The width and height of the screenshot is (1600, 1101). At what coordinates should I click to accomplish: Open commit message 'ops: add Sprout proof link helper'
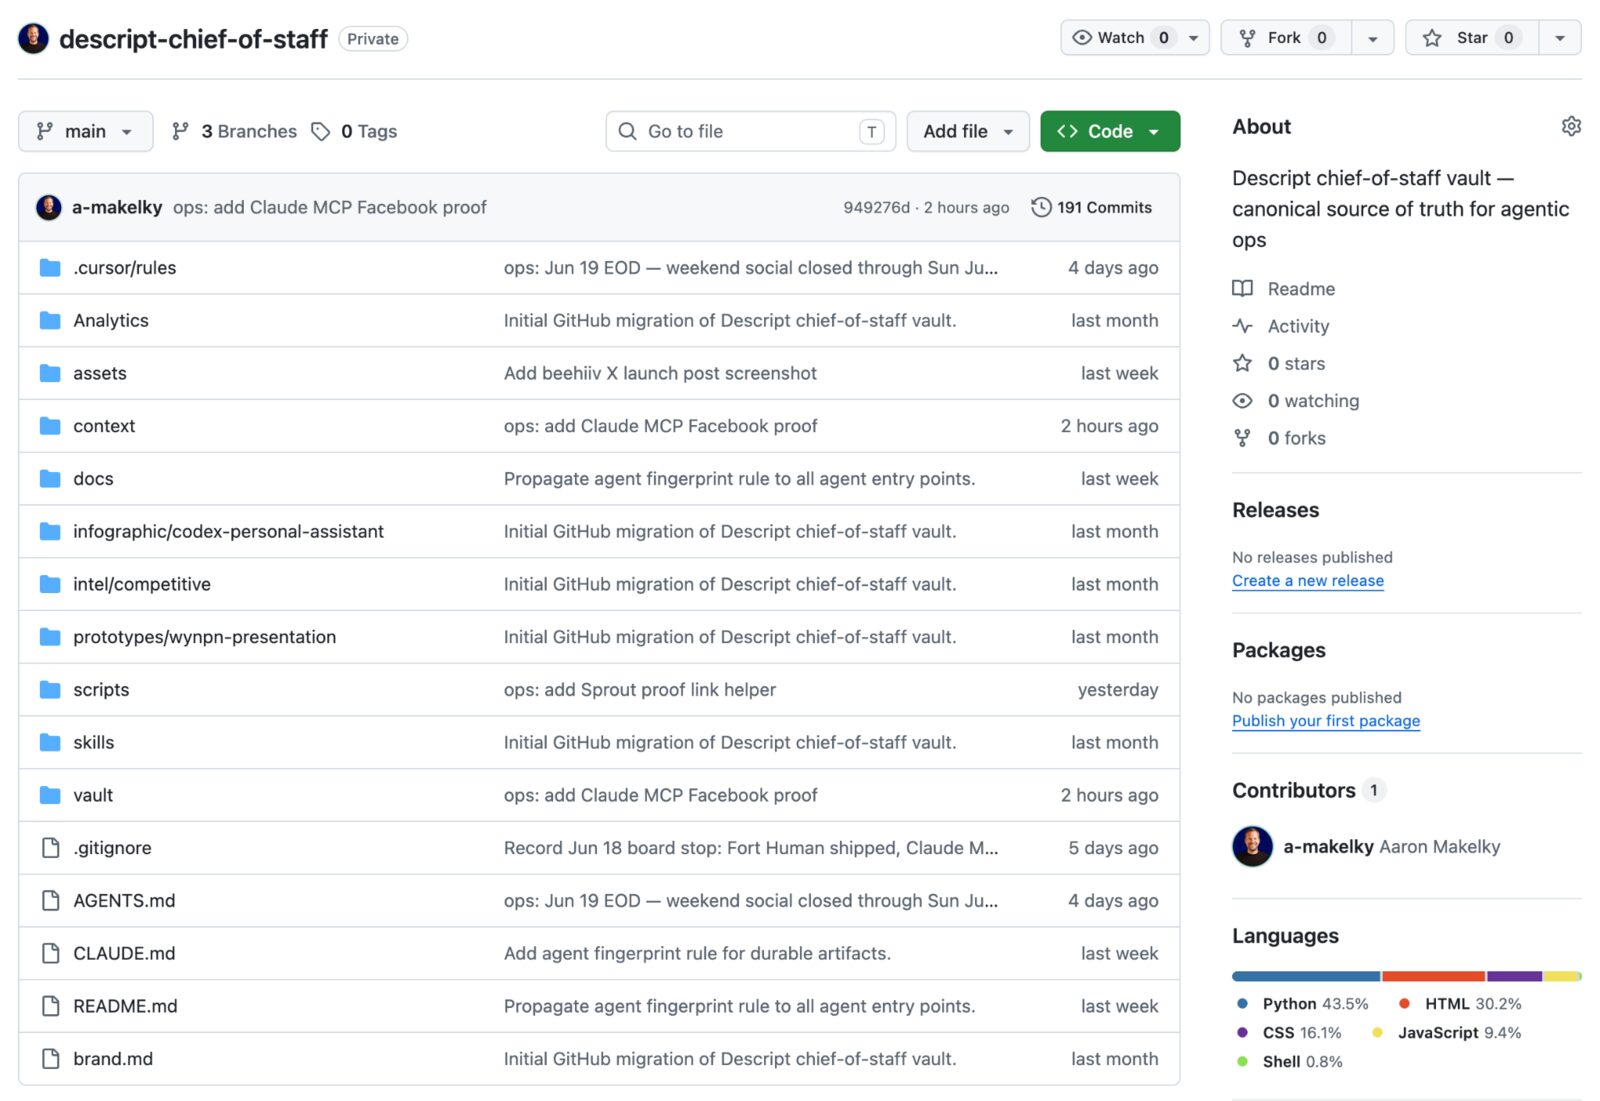coord(640,690)
